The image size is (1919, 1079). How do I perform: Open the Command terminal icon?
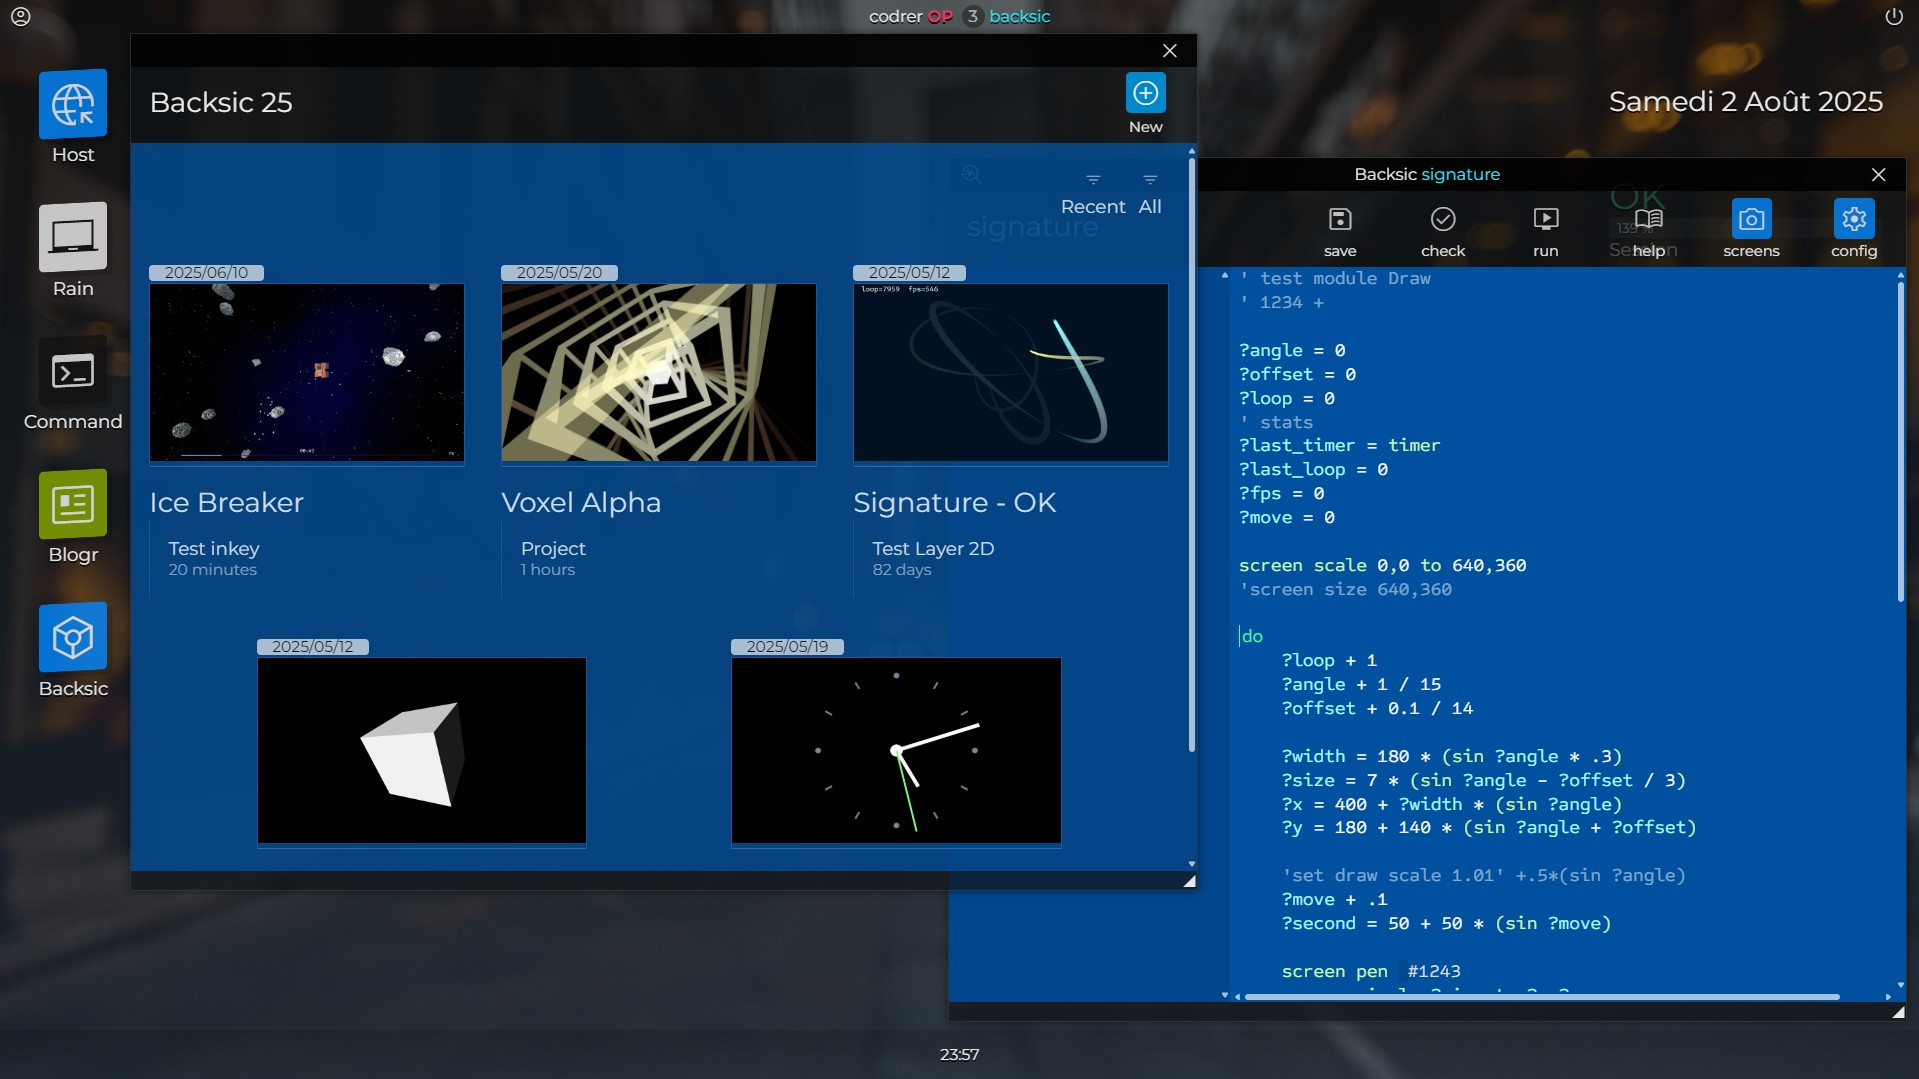pos(73,372)
